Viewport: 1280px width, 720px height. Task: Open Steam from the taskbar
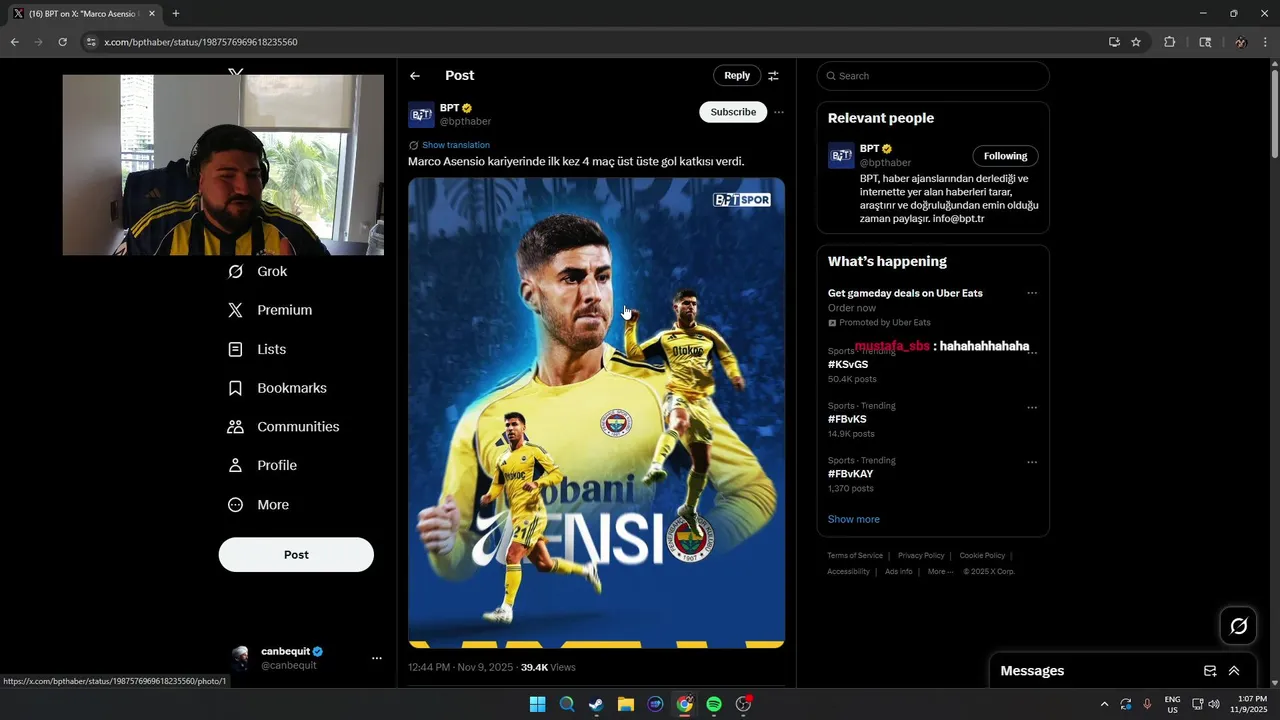click(596, 704)
